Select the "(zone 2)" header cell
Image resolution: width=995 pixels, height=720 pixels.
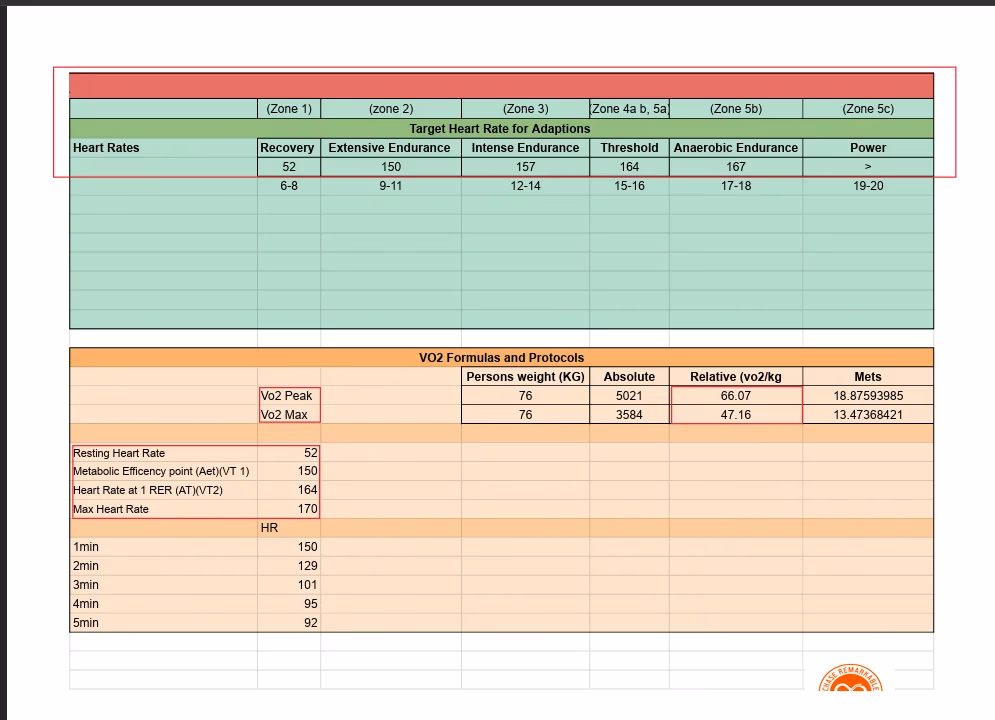(391, 108)
